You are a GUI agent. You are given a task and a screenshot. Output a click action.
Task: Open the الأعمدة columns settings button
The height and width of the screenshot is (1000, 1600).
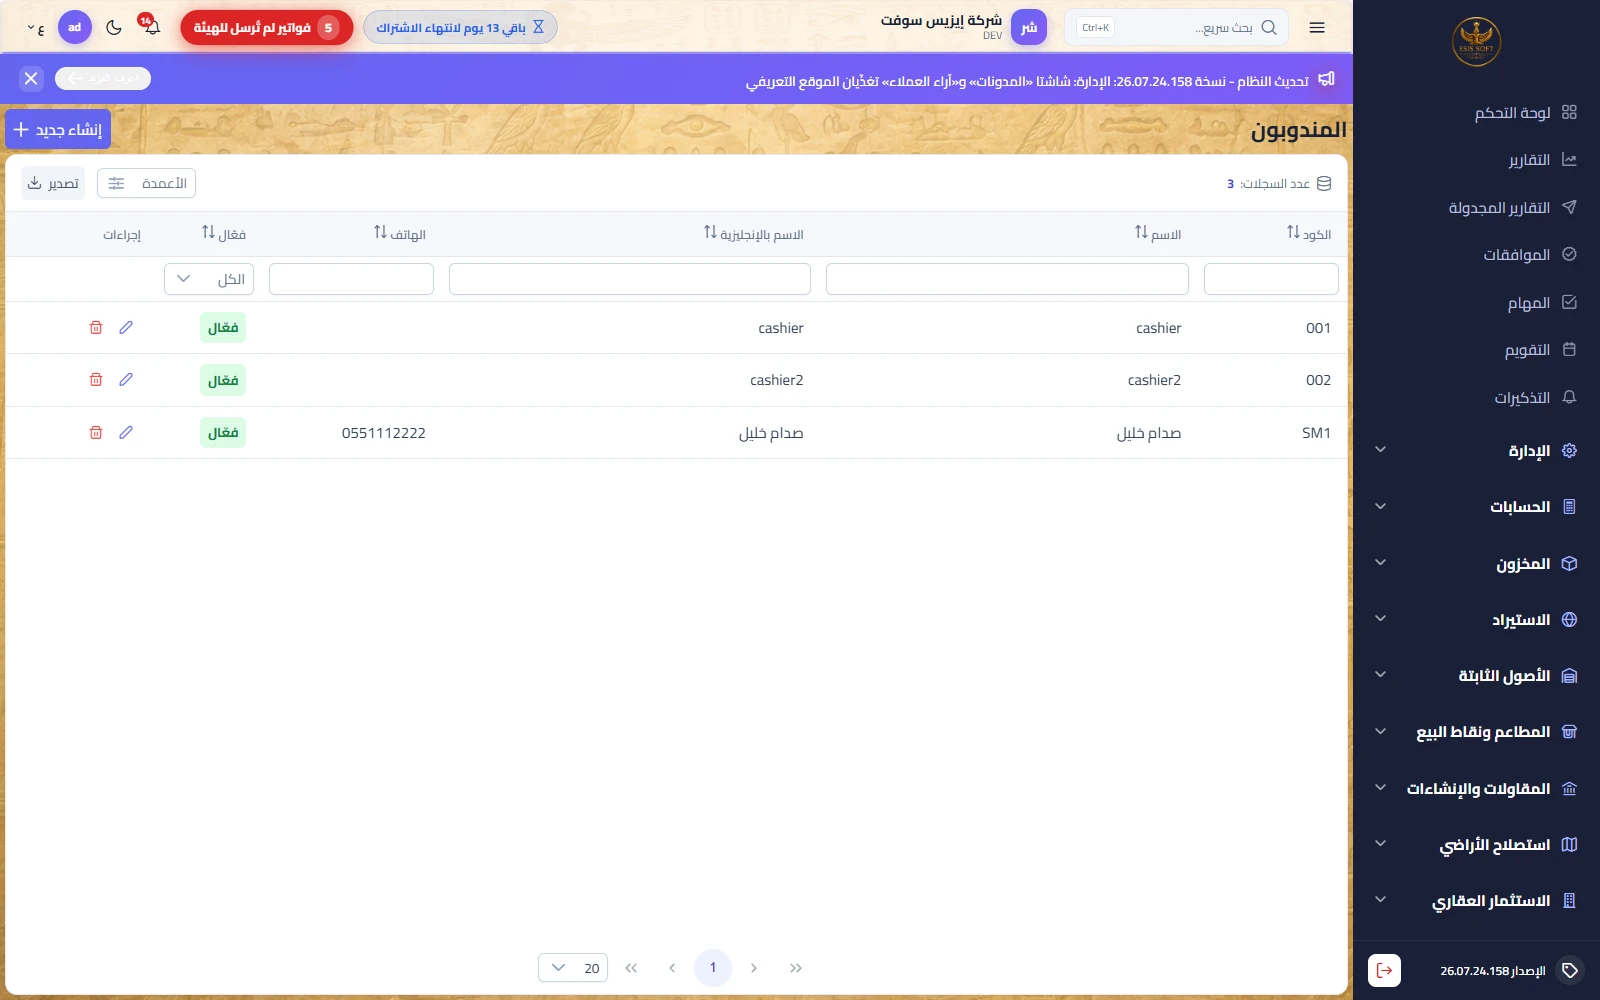(147, 183)
